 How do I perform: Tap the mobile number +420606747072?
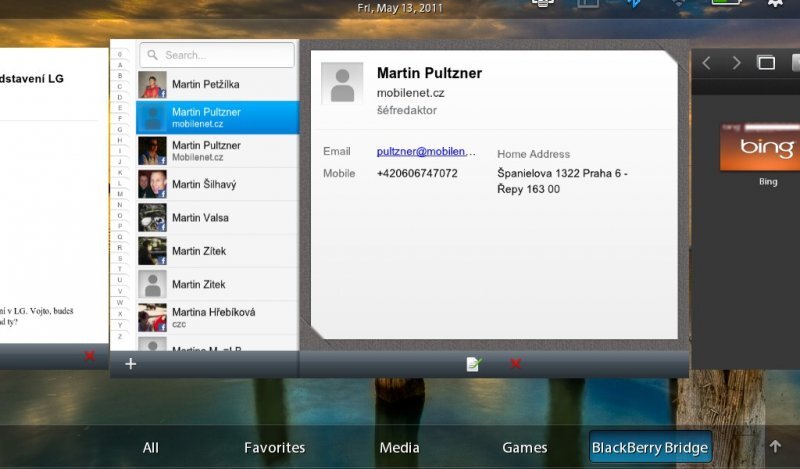(x=417, y=174)
